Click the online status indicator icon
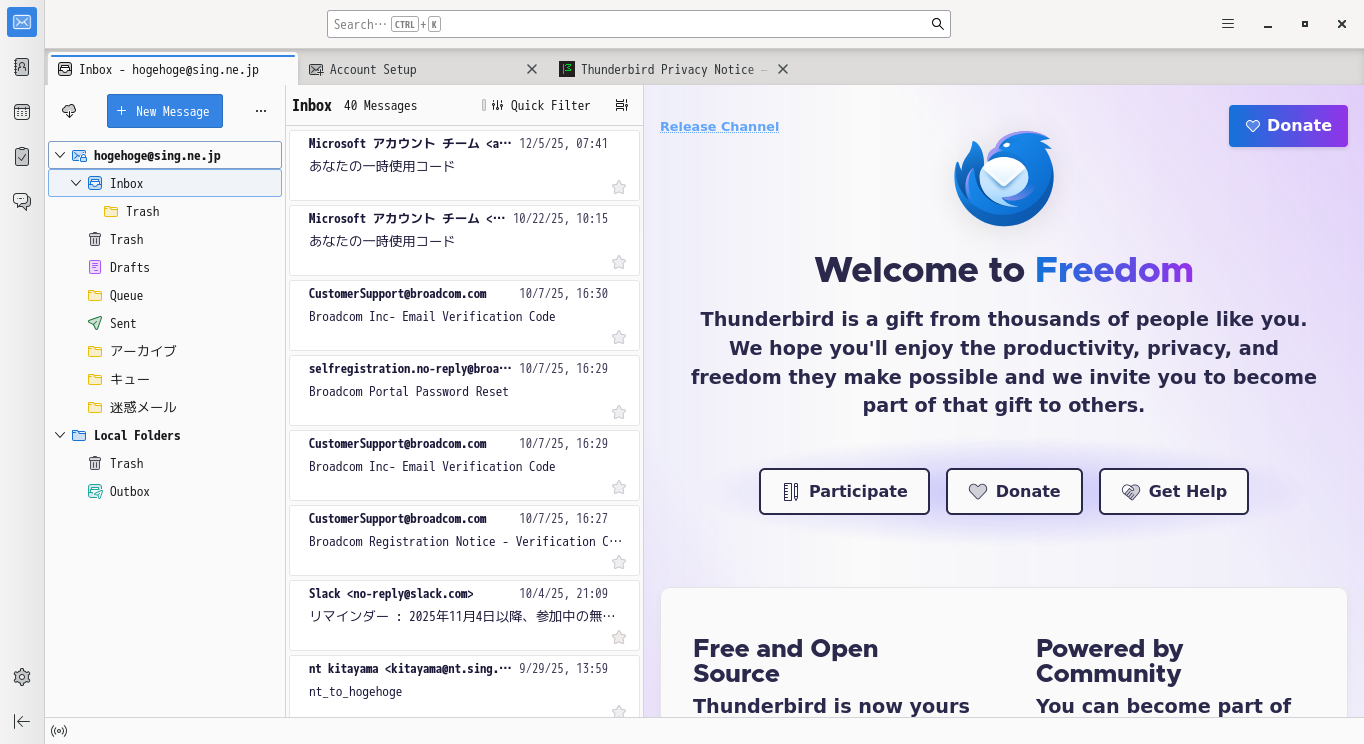This screenshot has width=1364, height=744. tap(59, 731)
